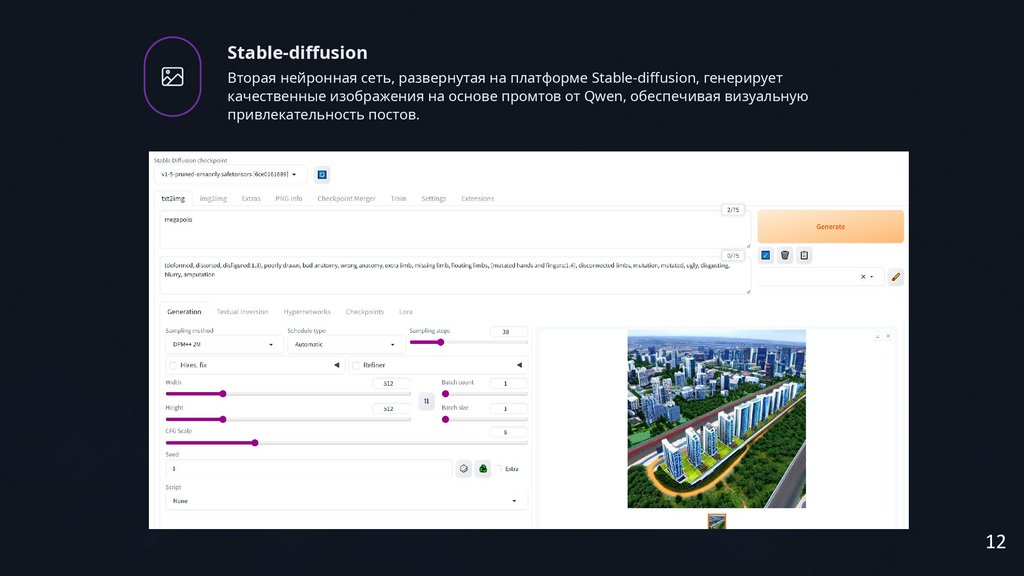The width and height of the screenshot is (1024, 576).
Task: Enable the Refiner checkbox
Action: coord(356,365)
